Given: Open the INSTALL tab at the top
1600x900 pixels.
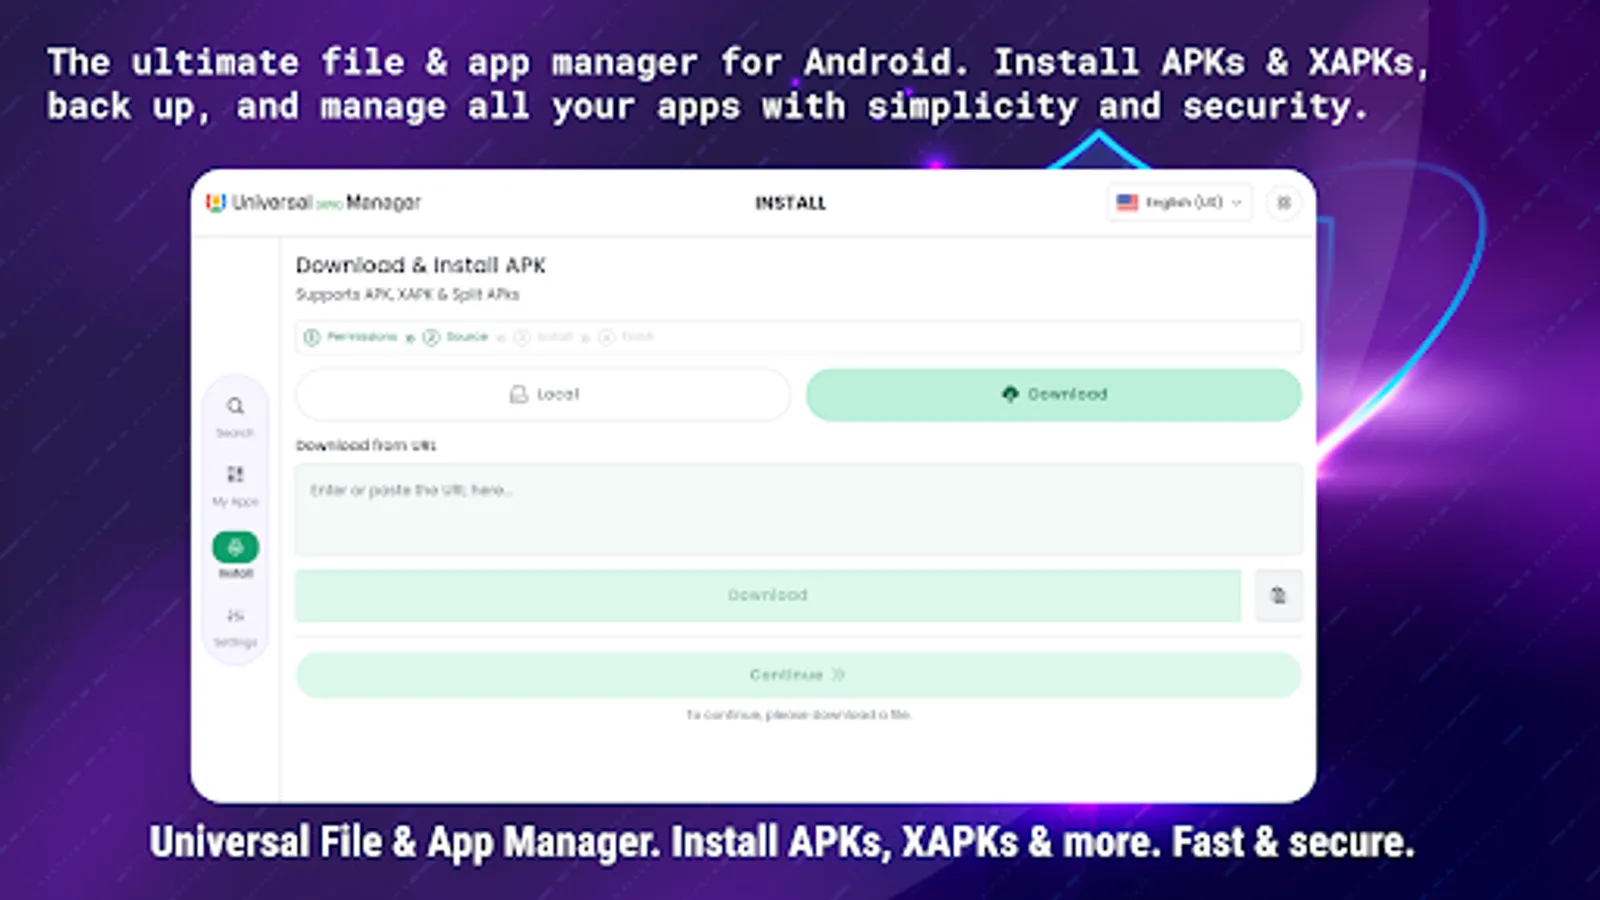Looking at the screenshot, I should click(x=791, y=202).
